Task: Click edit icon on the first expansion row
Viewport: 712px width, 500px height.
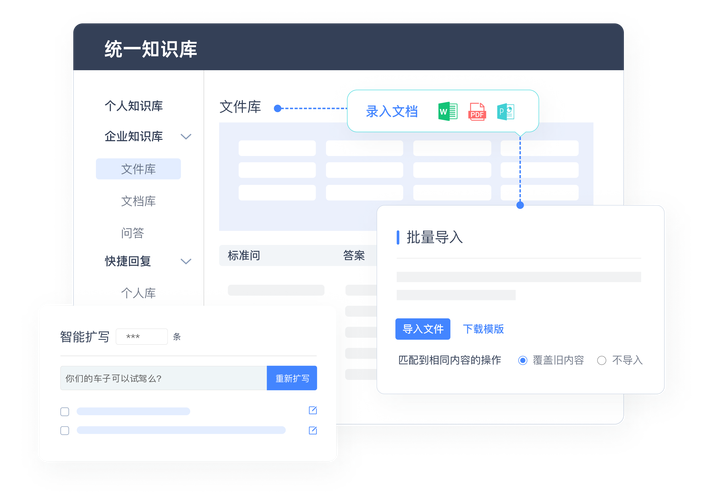Action: [x=313, y=410]
